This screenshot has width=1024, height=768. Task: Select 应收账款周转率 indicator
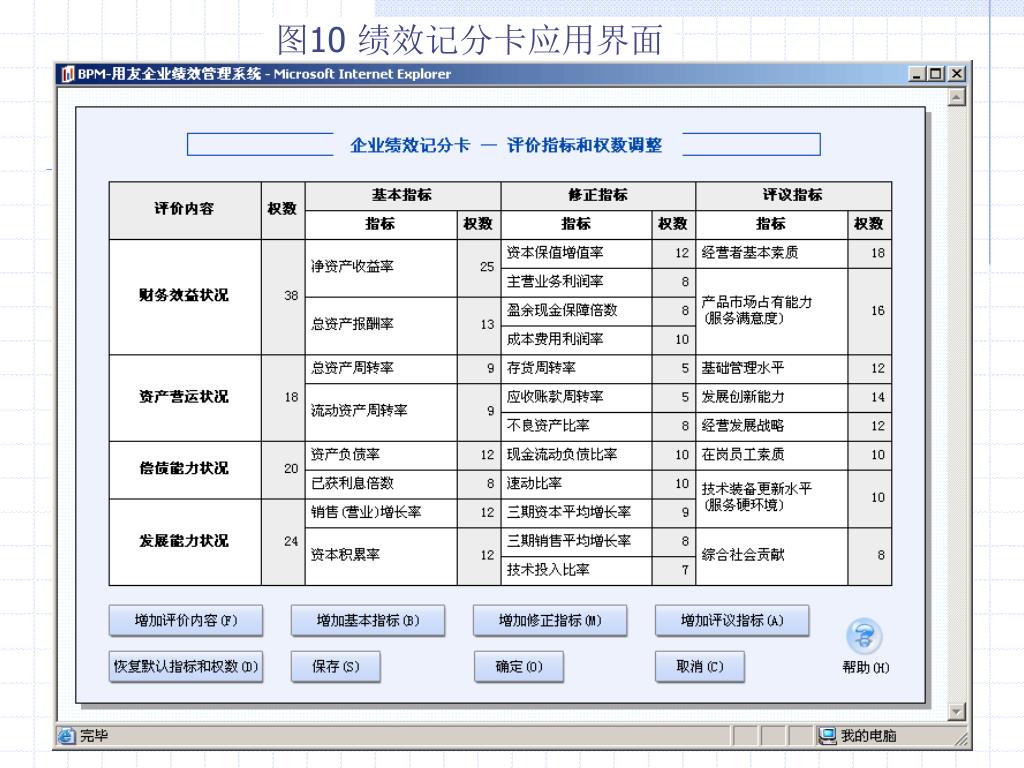[x=576, y=397]
